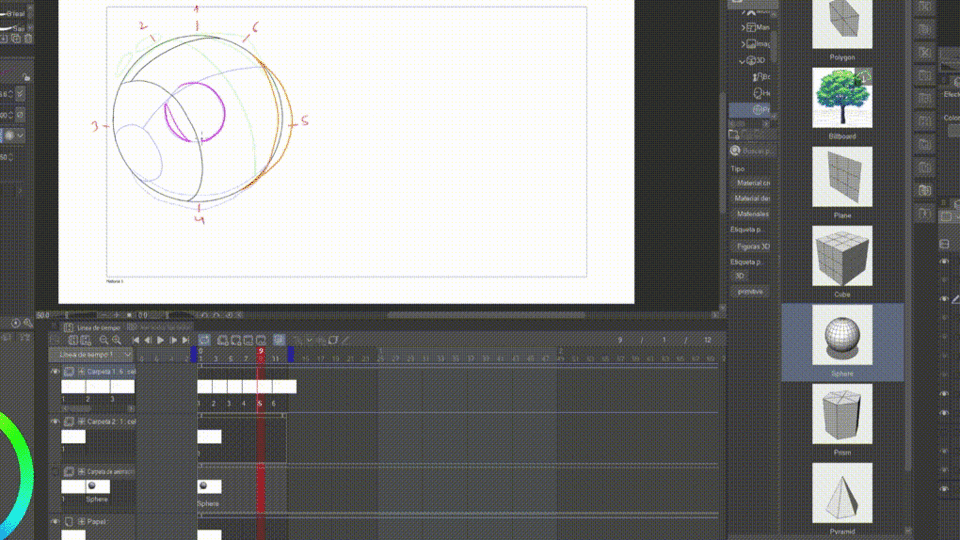
Task: Click the Figuras 3D tag filter
Action: (751, 244)
